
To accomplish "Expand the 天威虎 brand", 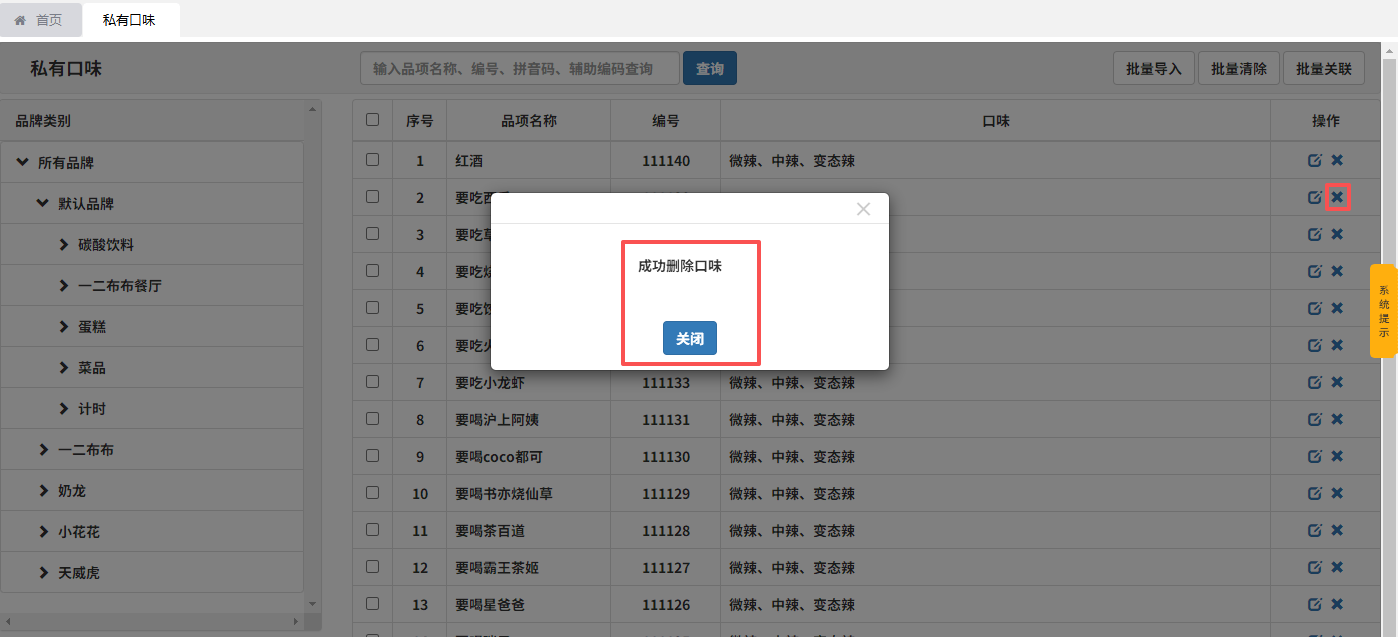I will point(43,572).
